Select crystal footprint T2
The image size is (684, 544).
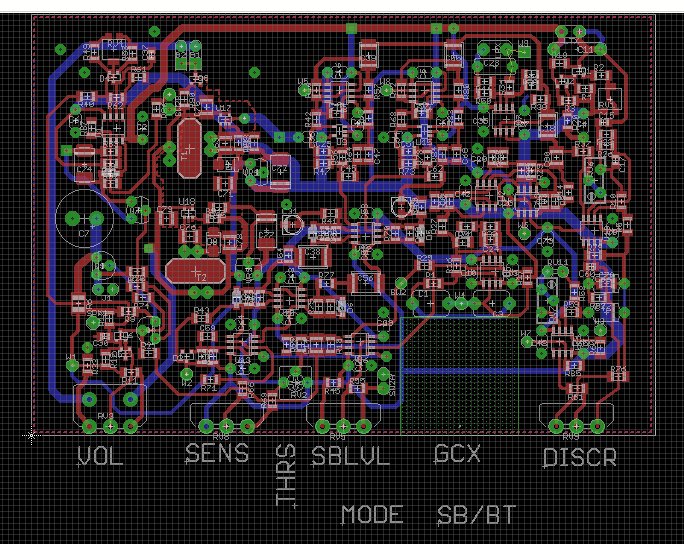196,271
